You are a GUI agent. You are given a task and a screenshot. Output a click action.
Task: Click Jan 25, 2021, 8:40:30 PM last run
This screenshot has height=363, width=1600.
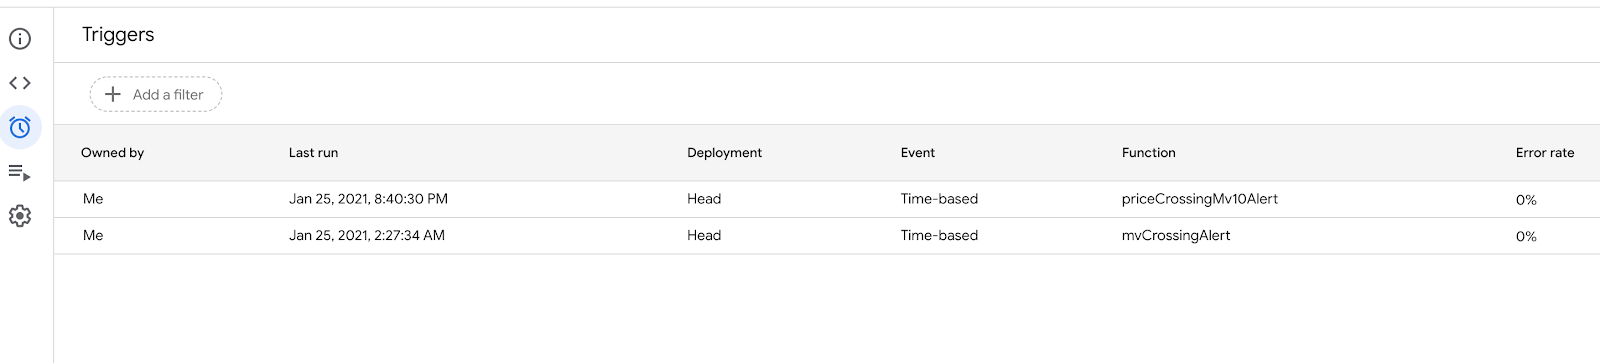click(368, 199)
